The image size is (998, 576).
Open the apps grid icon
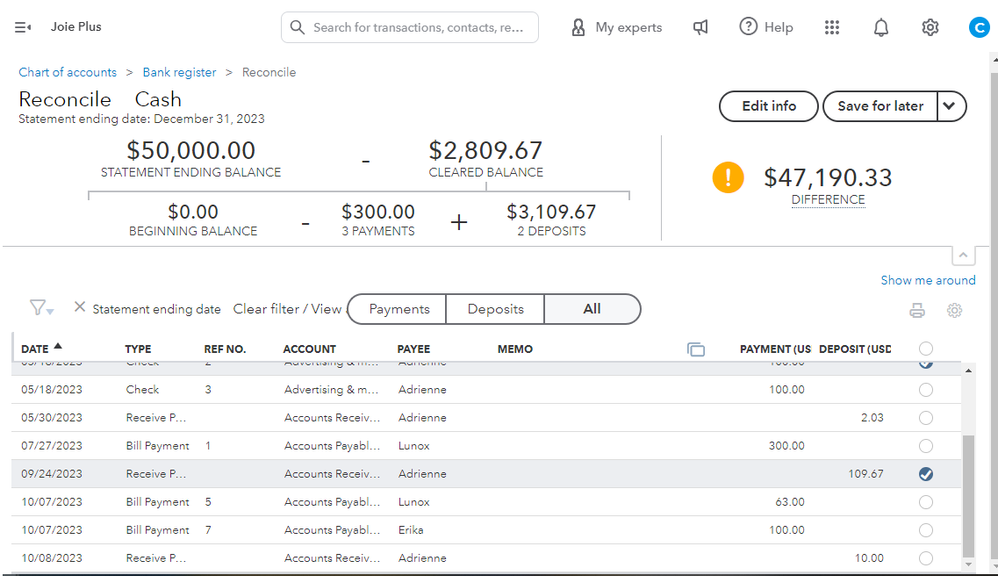832,27
